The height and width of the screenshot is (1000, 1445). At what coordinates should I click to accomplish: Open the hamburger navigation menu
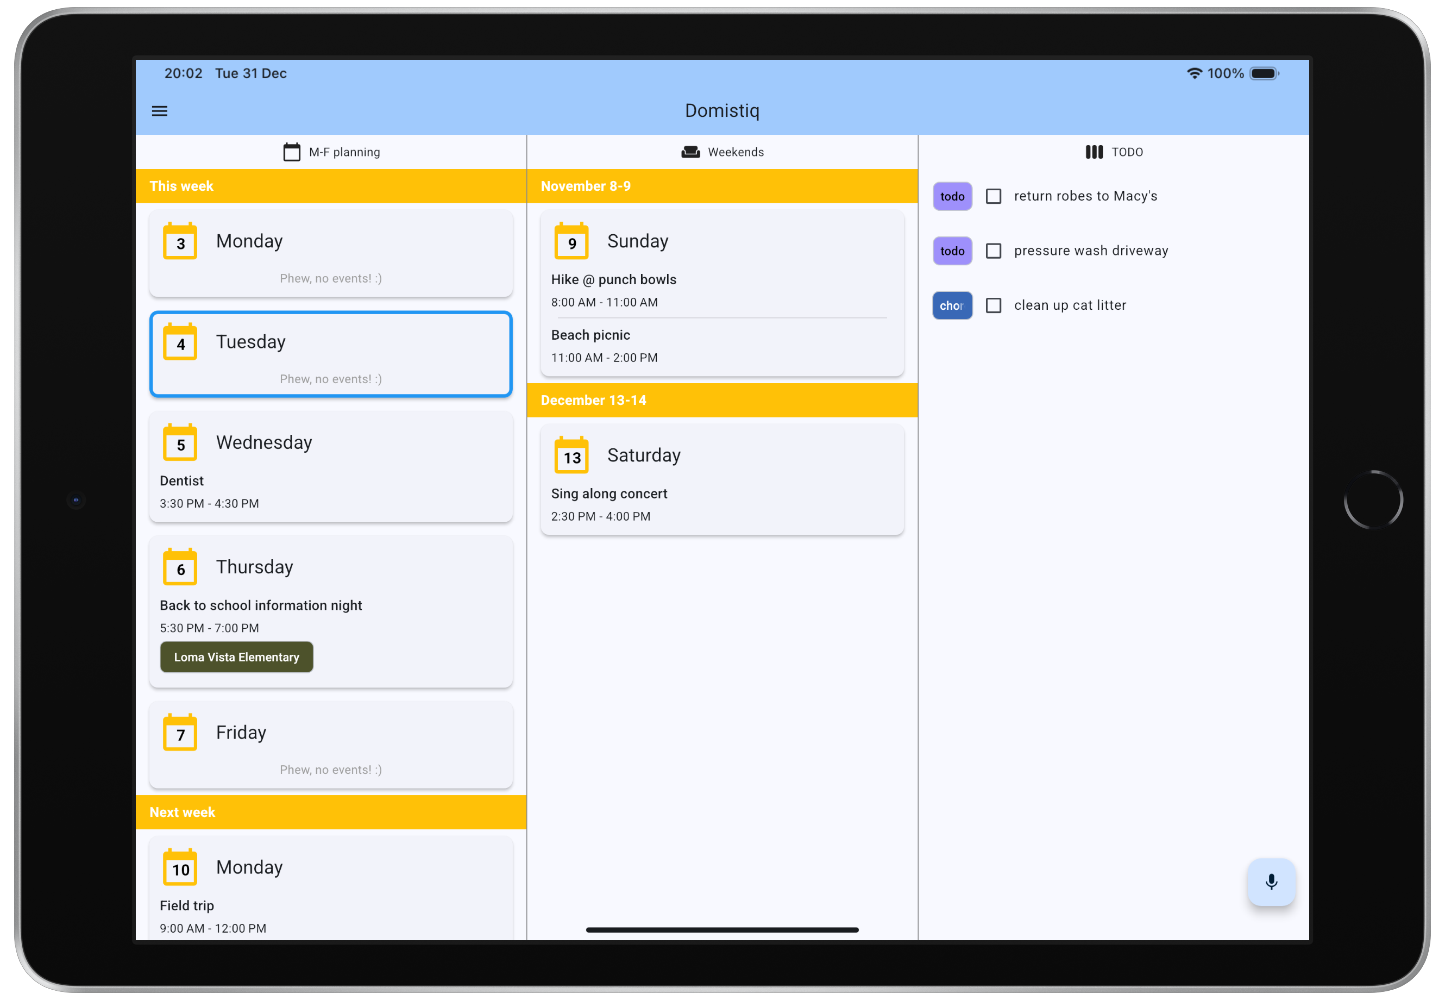click(159, 110)
